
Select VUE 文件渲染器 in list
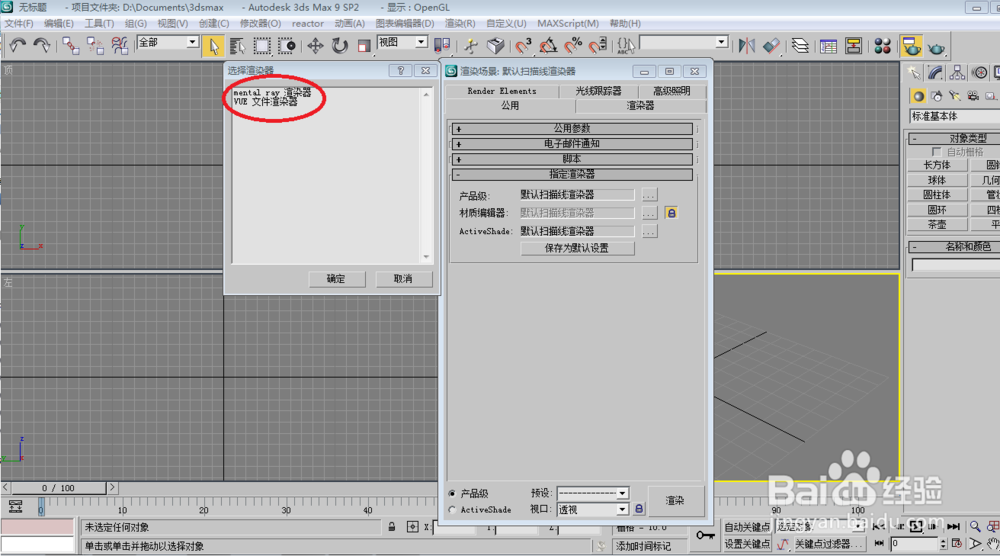(265, 101)
